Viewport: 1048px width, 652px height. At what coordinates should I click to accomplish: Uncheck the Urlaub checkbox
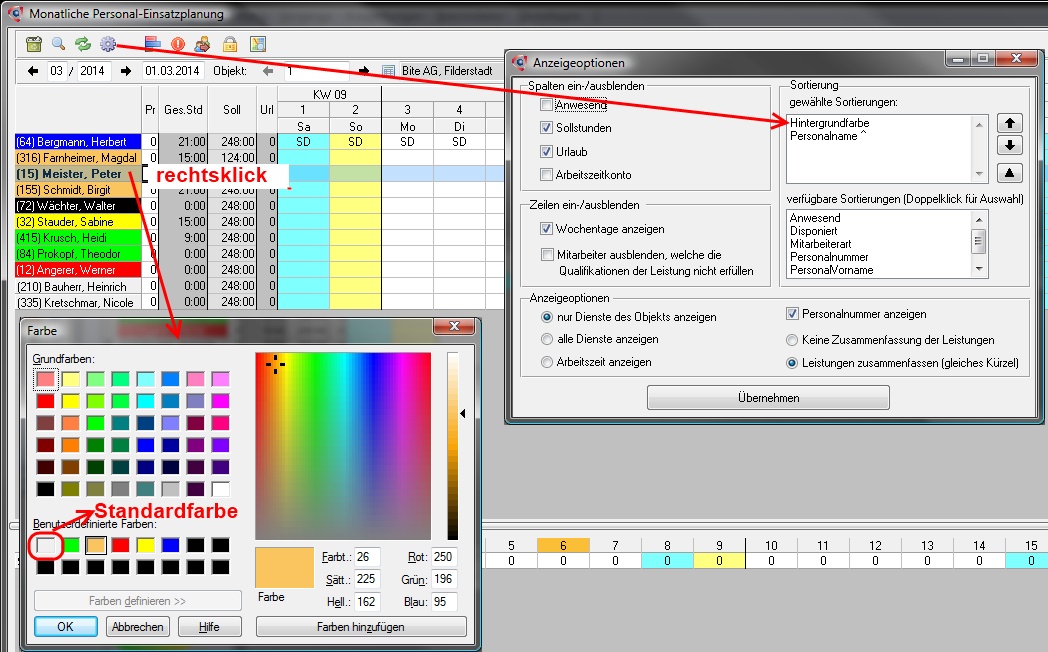pos(547,152)
